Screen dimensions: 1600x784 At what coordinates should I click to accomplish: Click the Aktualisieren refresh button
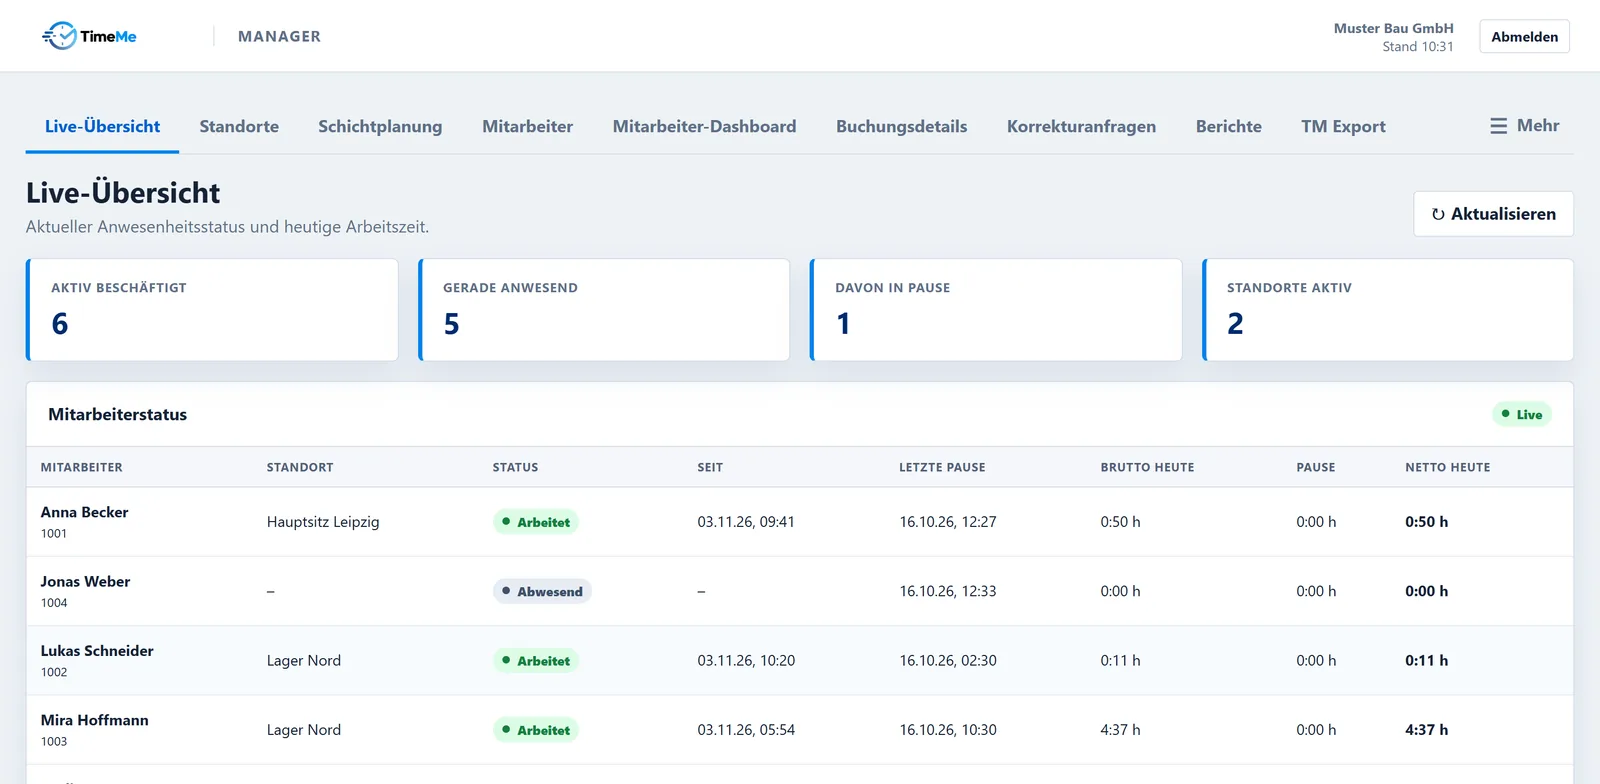pyautogui.click(x=1493, y=214)
